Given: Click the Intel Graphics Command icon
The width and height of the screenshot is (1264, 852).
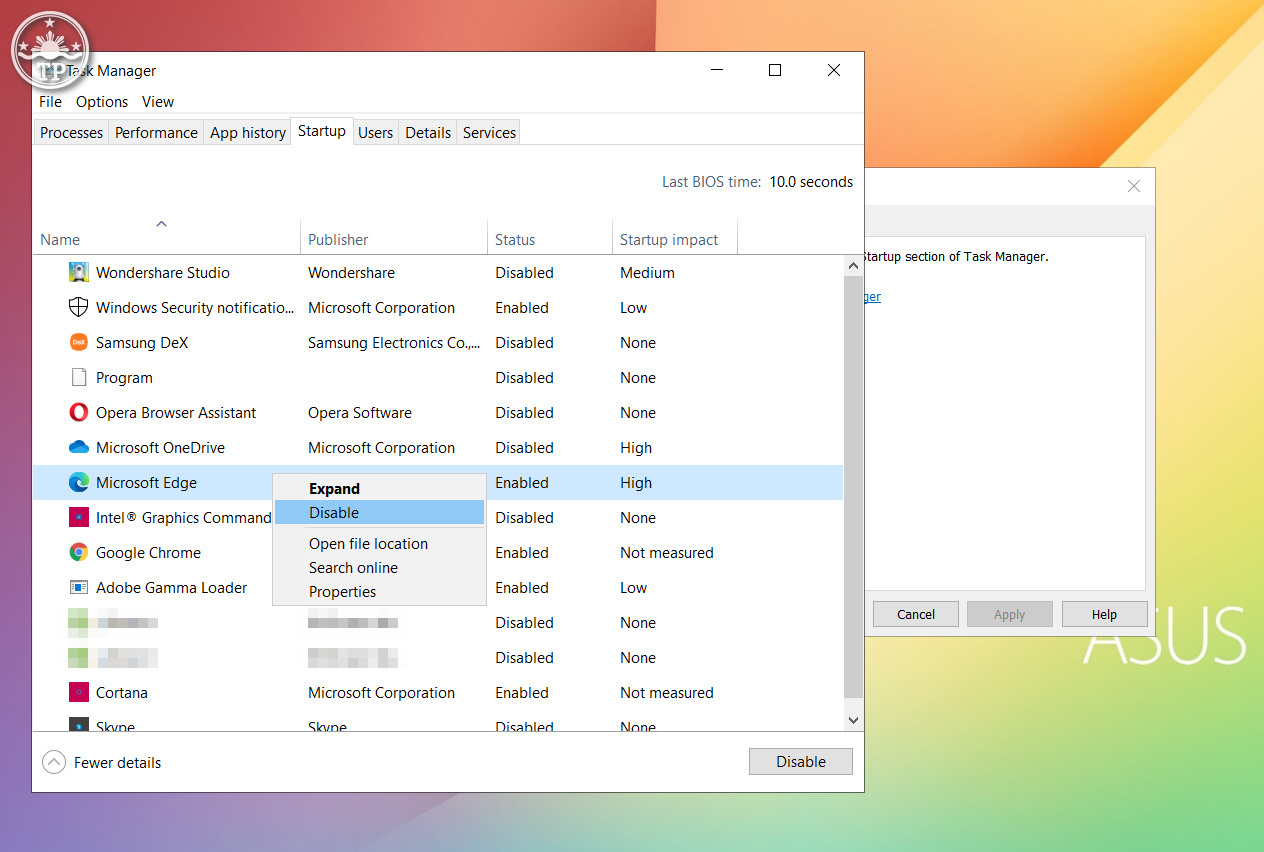Looking at the screenshot, I should [79, 517].
